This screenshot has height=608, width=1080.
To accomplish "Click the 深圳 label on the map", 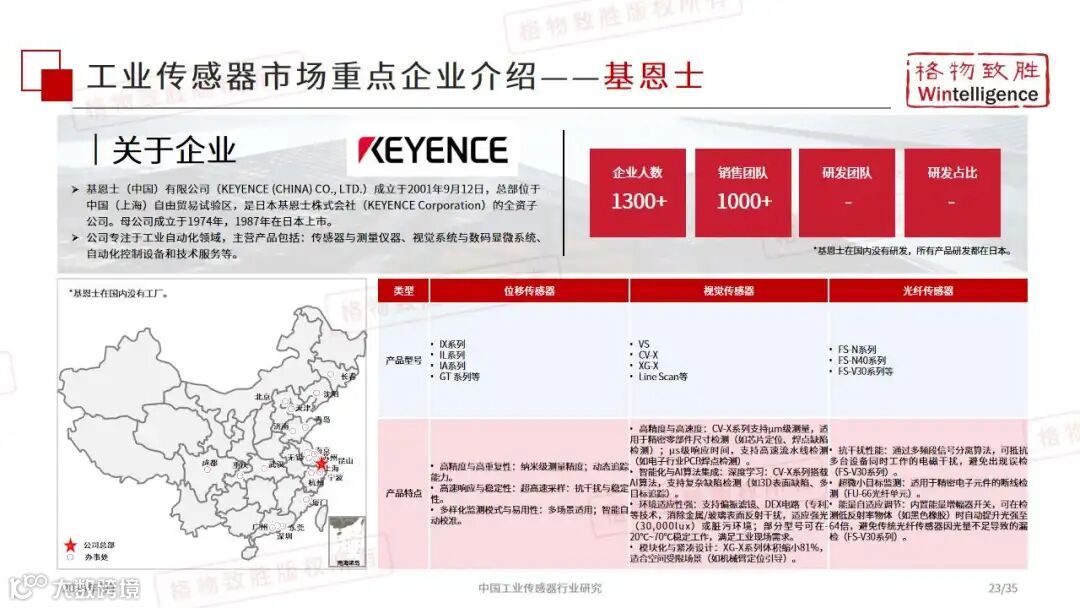I will point(284,536).
